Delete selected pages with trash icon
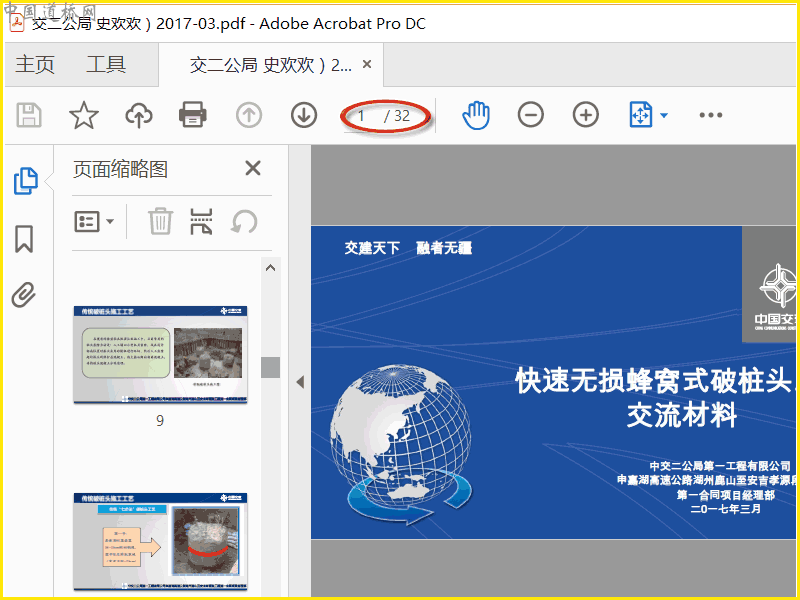 coord(161,221)
